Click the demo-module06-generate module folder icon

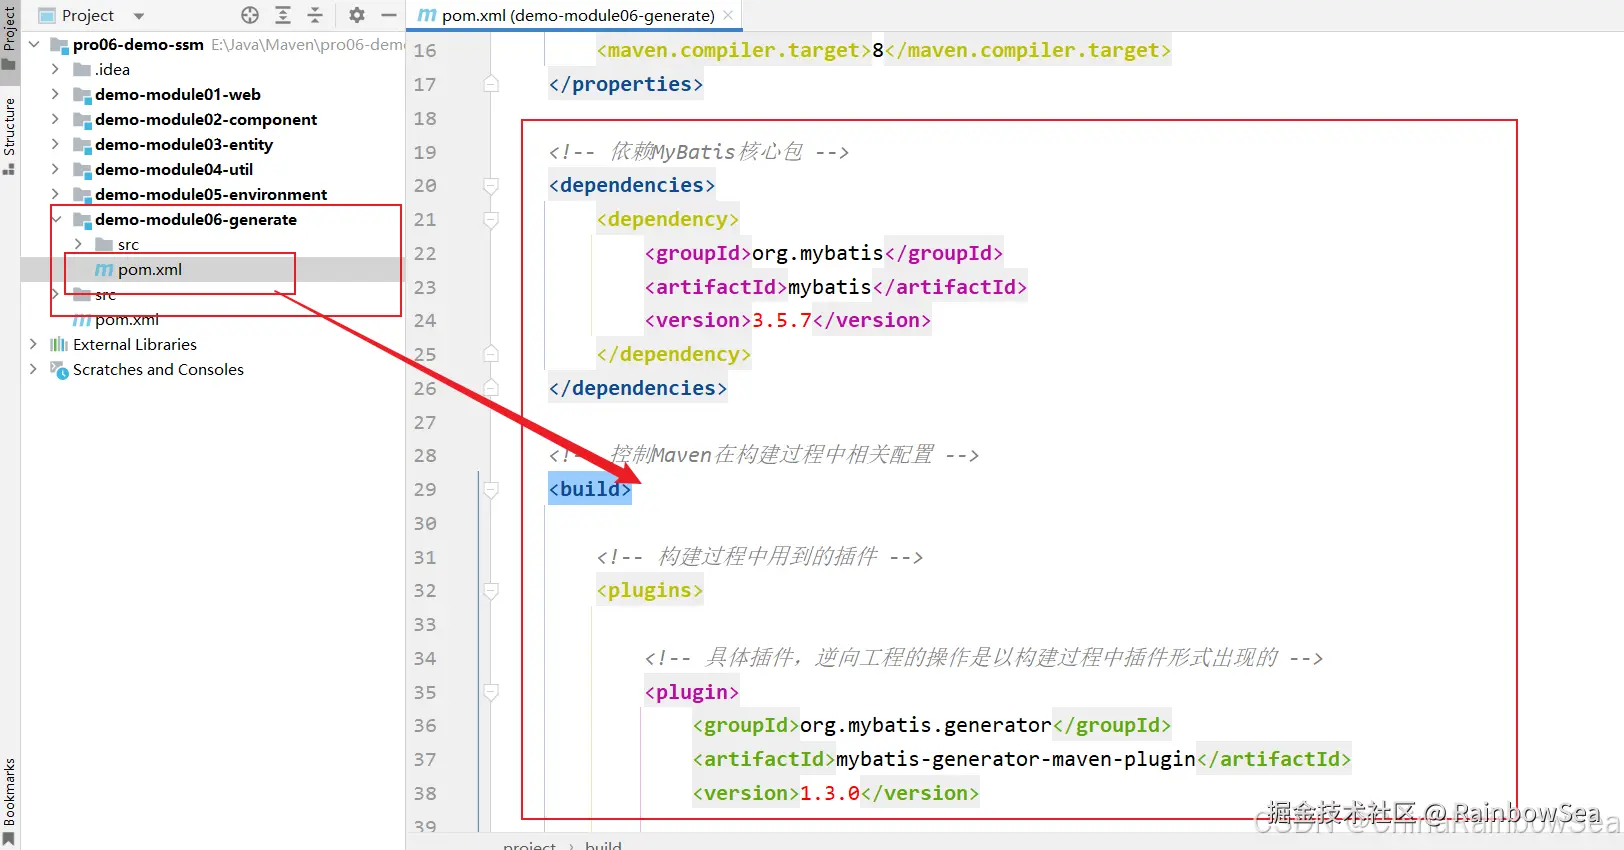pyautogui.click(x=83, y=220)
